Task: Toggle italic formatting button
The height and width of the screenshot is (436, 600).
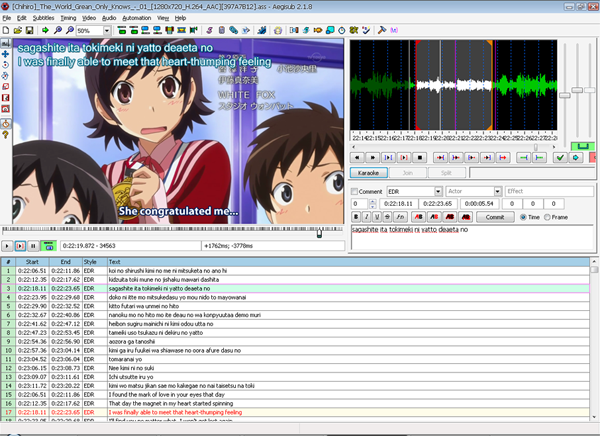Action: click(366, 217)
